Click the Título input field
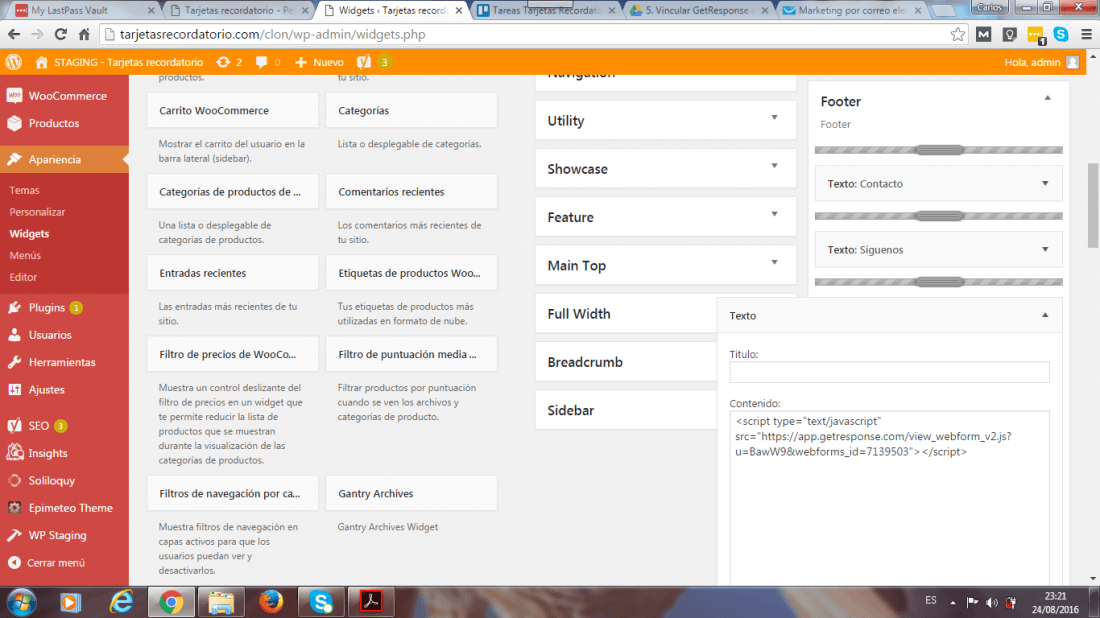Screen dimensions: 1100x618 [889, 372]
